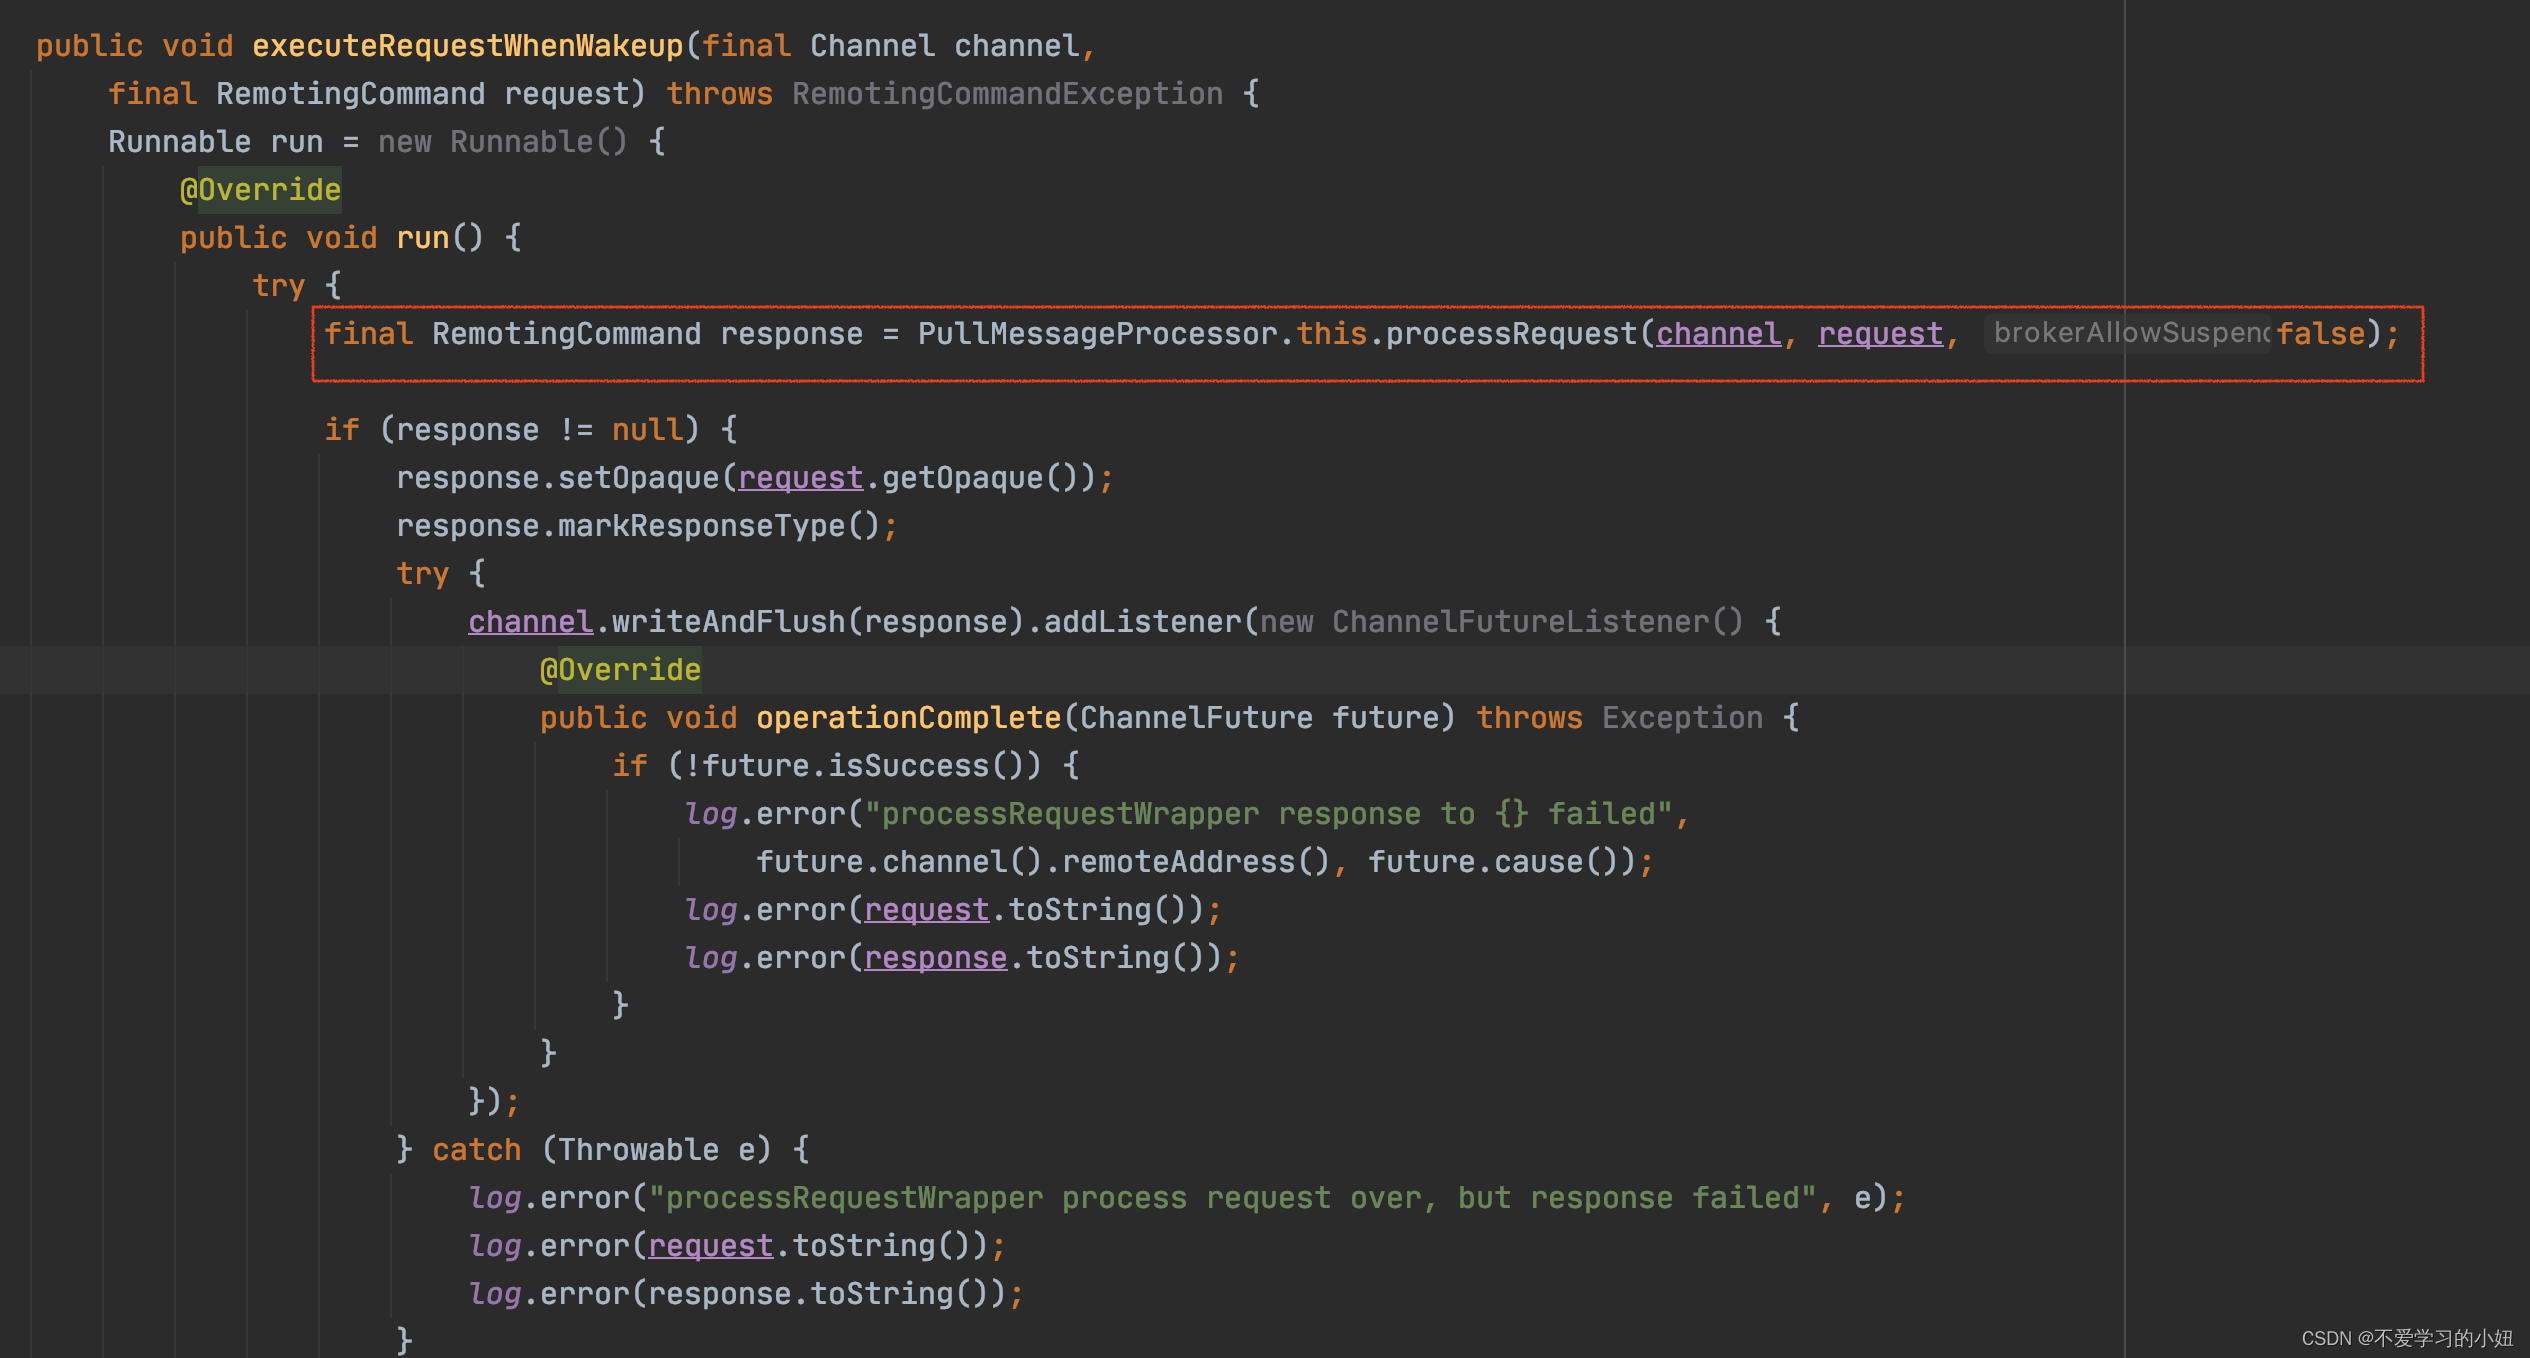Viewport: 2530px width, 1358px height.
Task: Click the addListener method call
Action: tap(1142, 622)
